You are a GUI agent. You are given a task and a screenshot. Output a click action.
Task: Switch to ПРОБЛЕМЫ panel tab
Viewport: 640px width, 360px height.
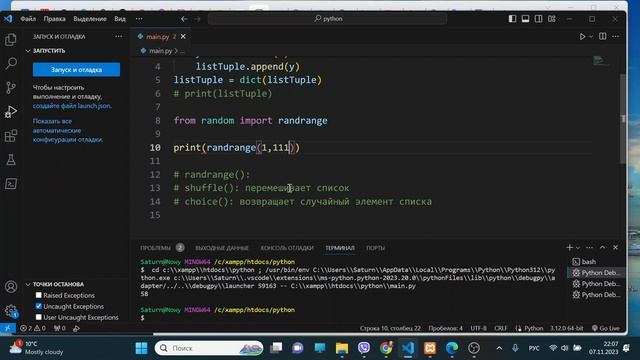[x=156, y=248]
